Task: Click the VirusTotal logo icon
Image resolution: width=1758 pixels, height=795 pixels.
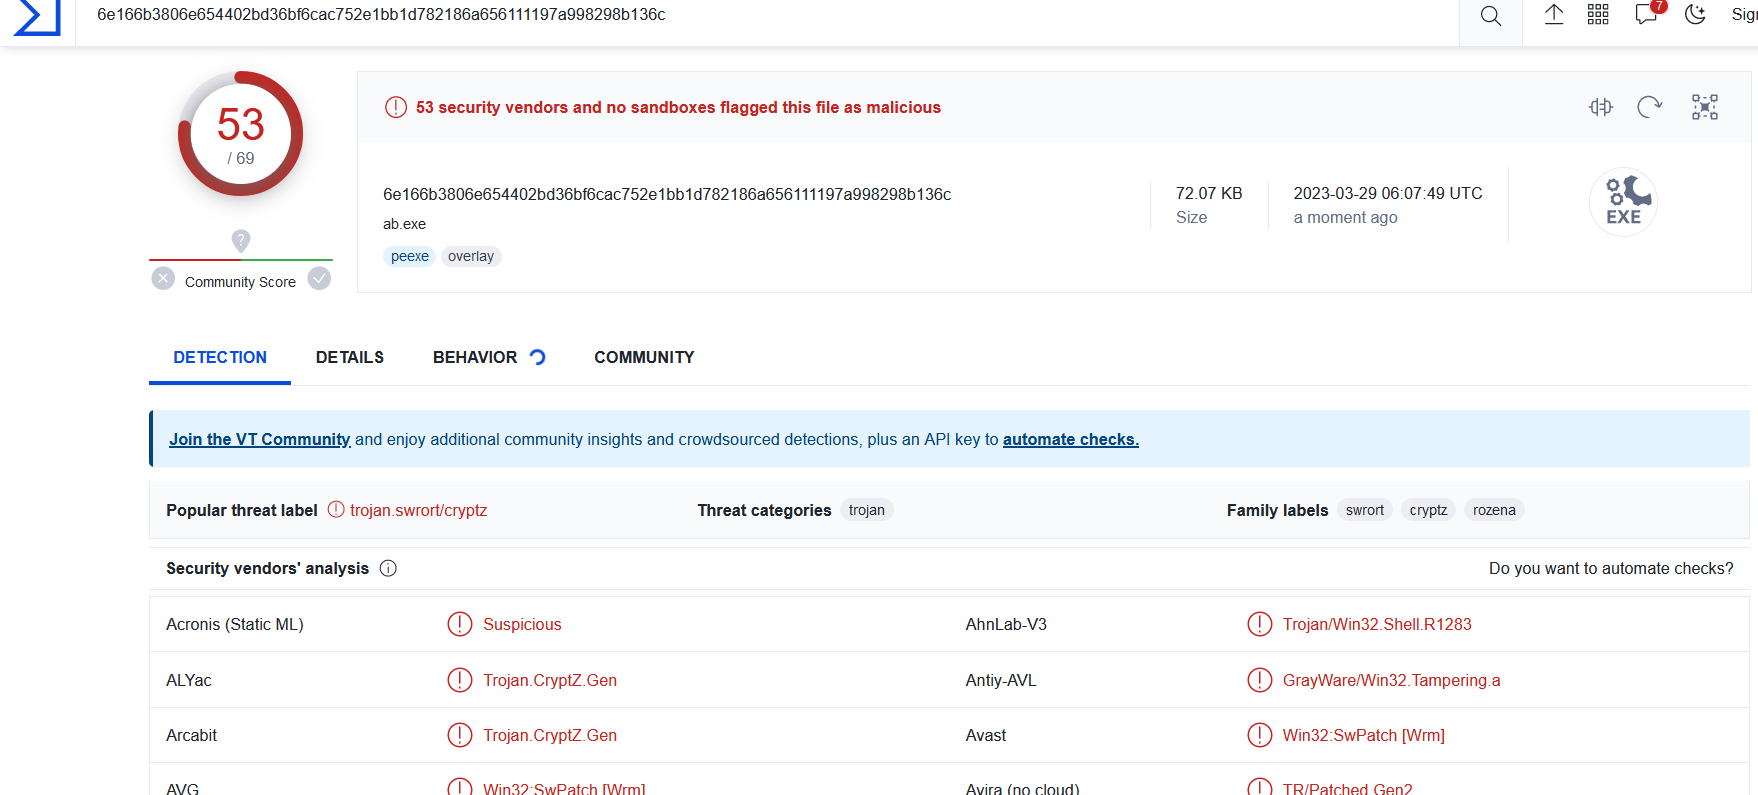Action: point(37,16)
